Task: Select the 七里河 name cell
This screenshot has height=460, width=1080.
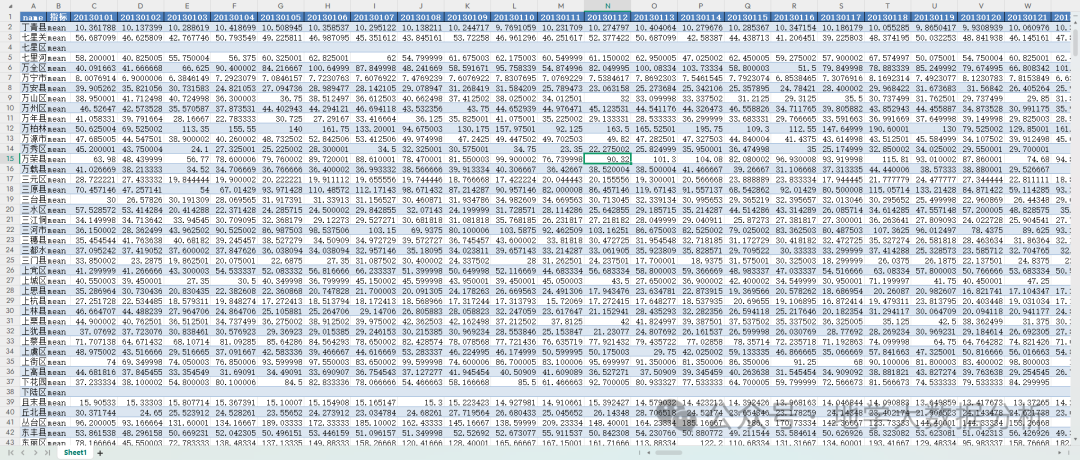Action: click(x=34, y=59)
